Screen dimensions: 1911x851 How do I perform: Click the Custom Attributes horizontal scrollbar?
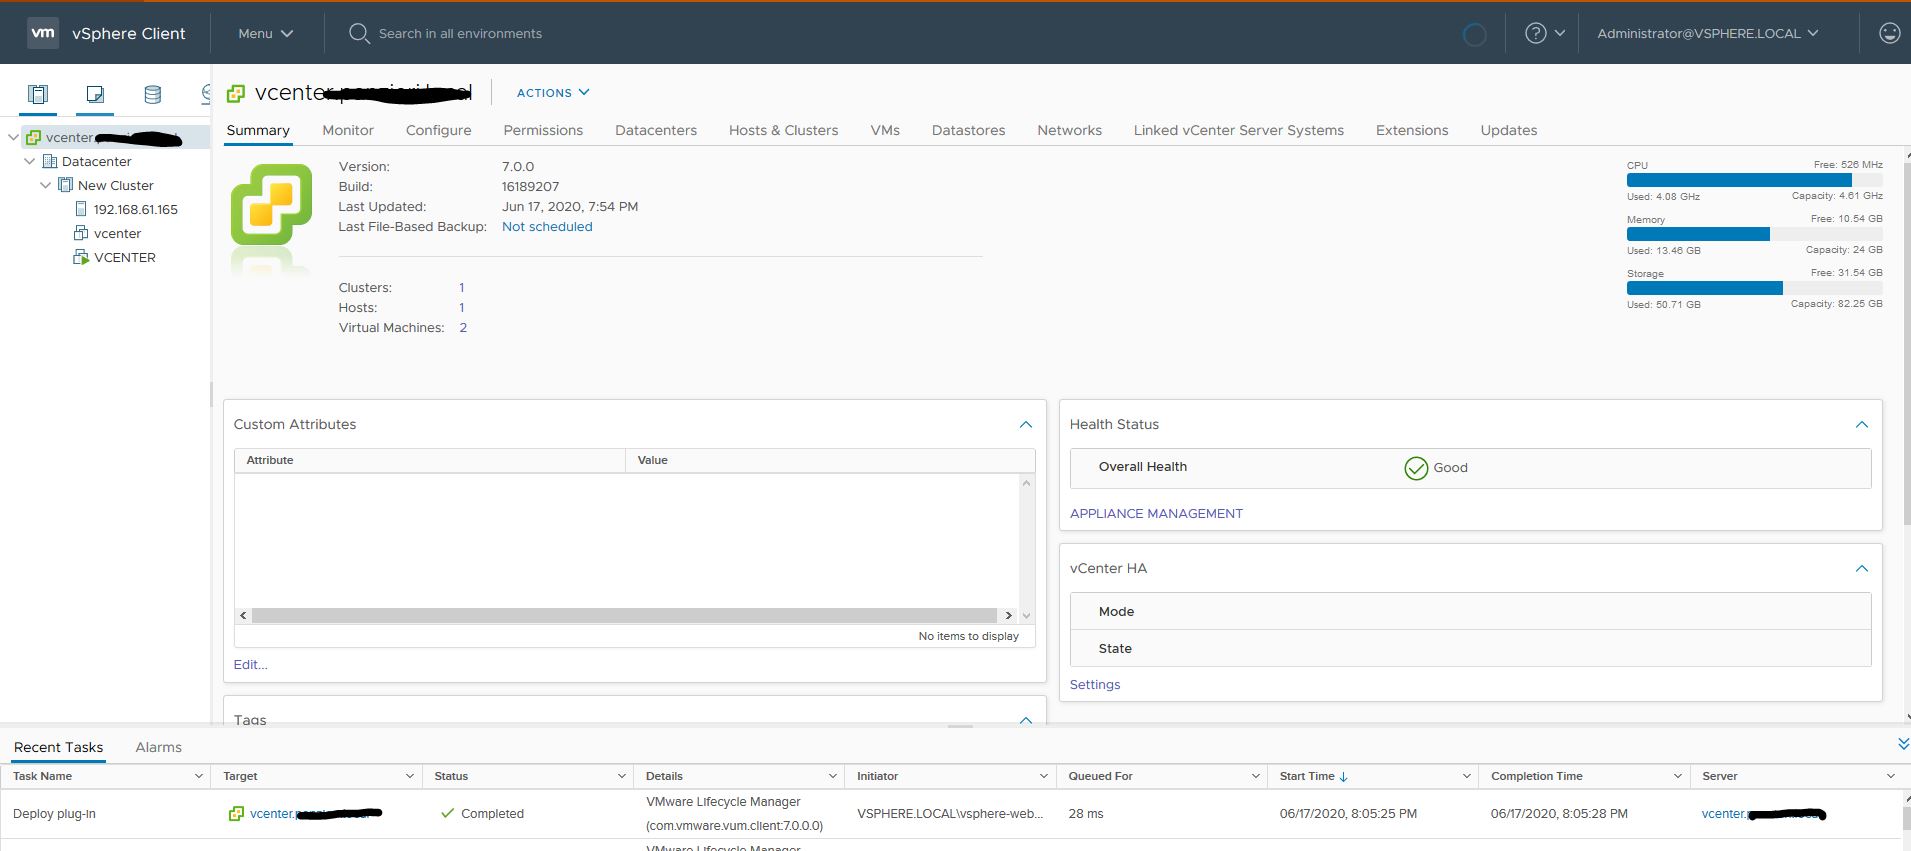tap(624, 615)
